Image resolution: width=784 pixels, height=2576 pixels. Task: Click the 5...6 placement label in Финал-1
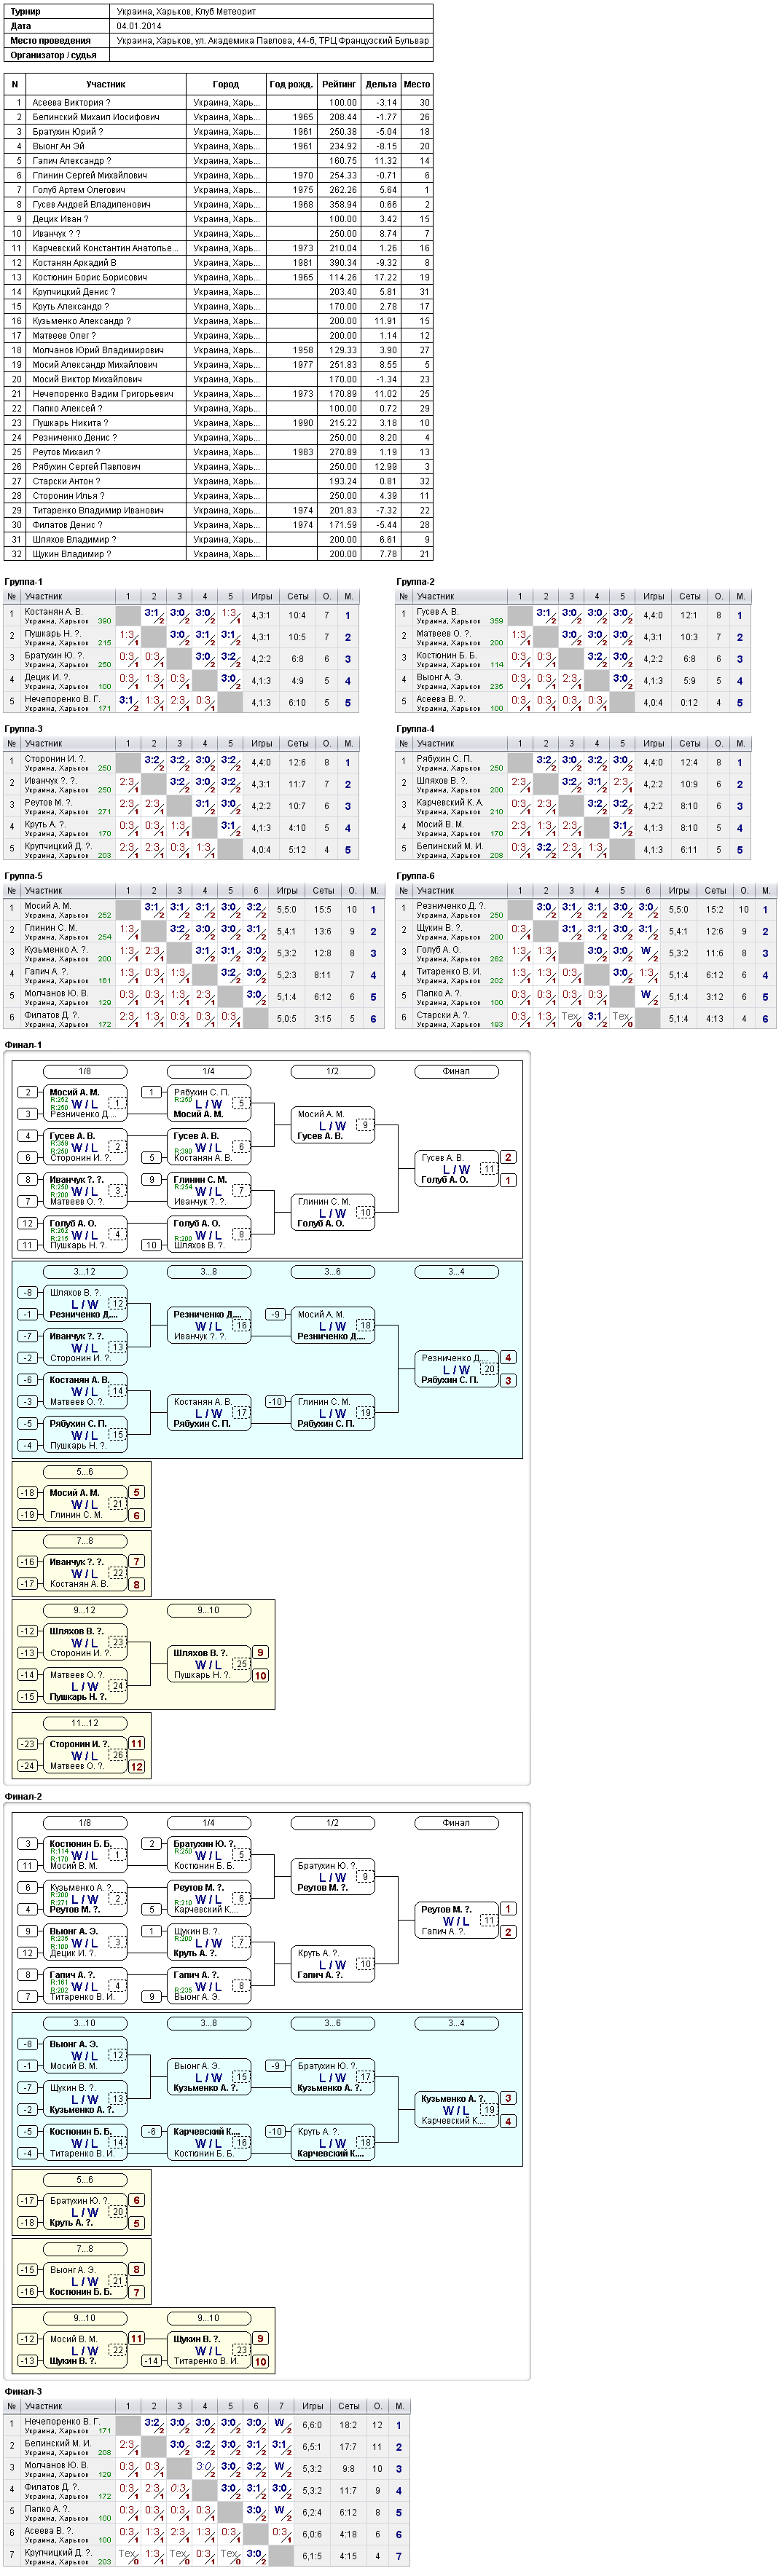point(85,1472)
